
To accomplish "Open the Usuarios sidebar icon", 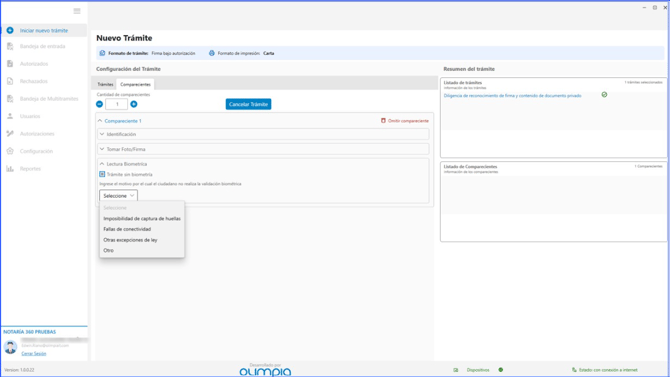I will click(10, 116).
